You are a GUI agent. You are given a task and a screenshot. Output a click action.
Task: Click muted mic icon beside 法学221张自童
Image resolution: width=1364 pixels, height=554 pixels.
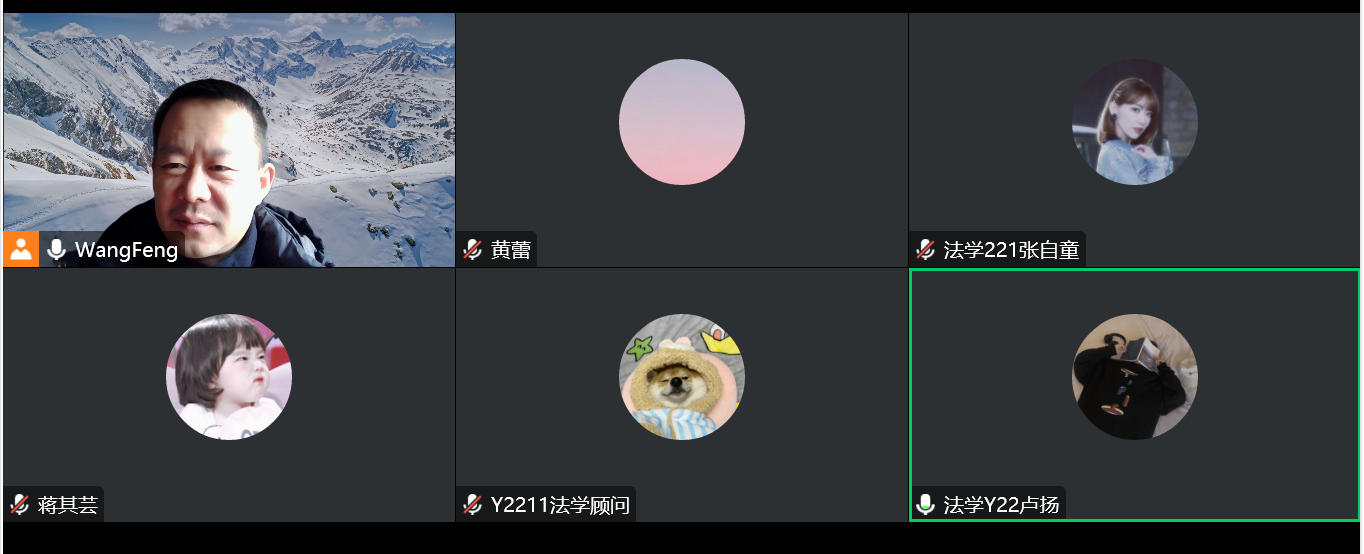[926, 250]
